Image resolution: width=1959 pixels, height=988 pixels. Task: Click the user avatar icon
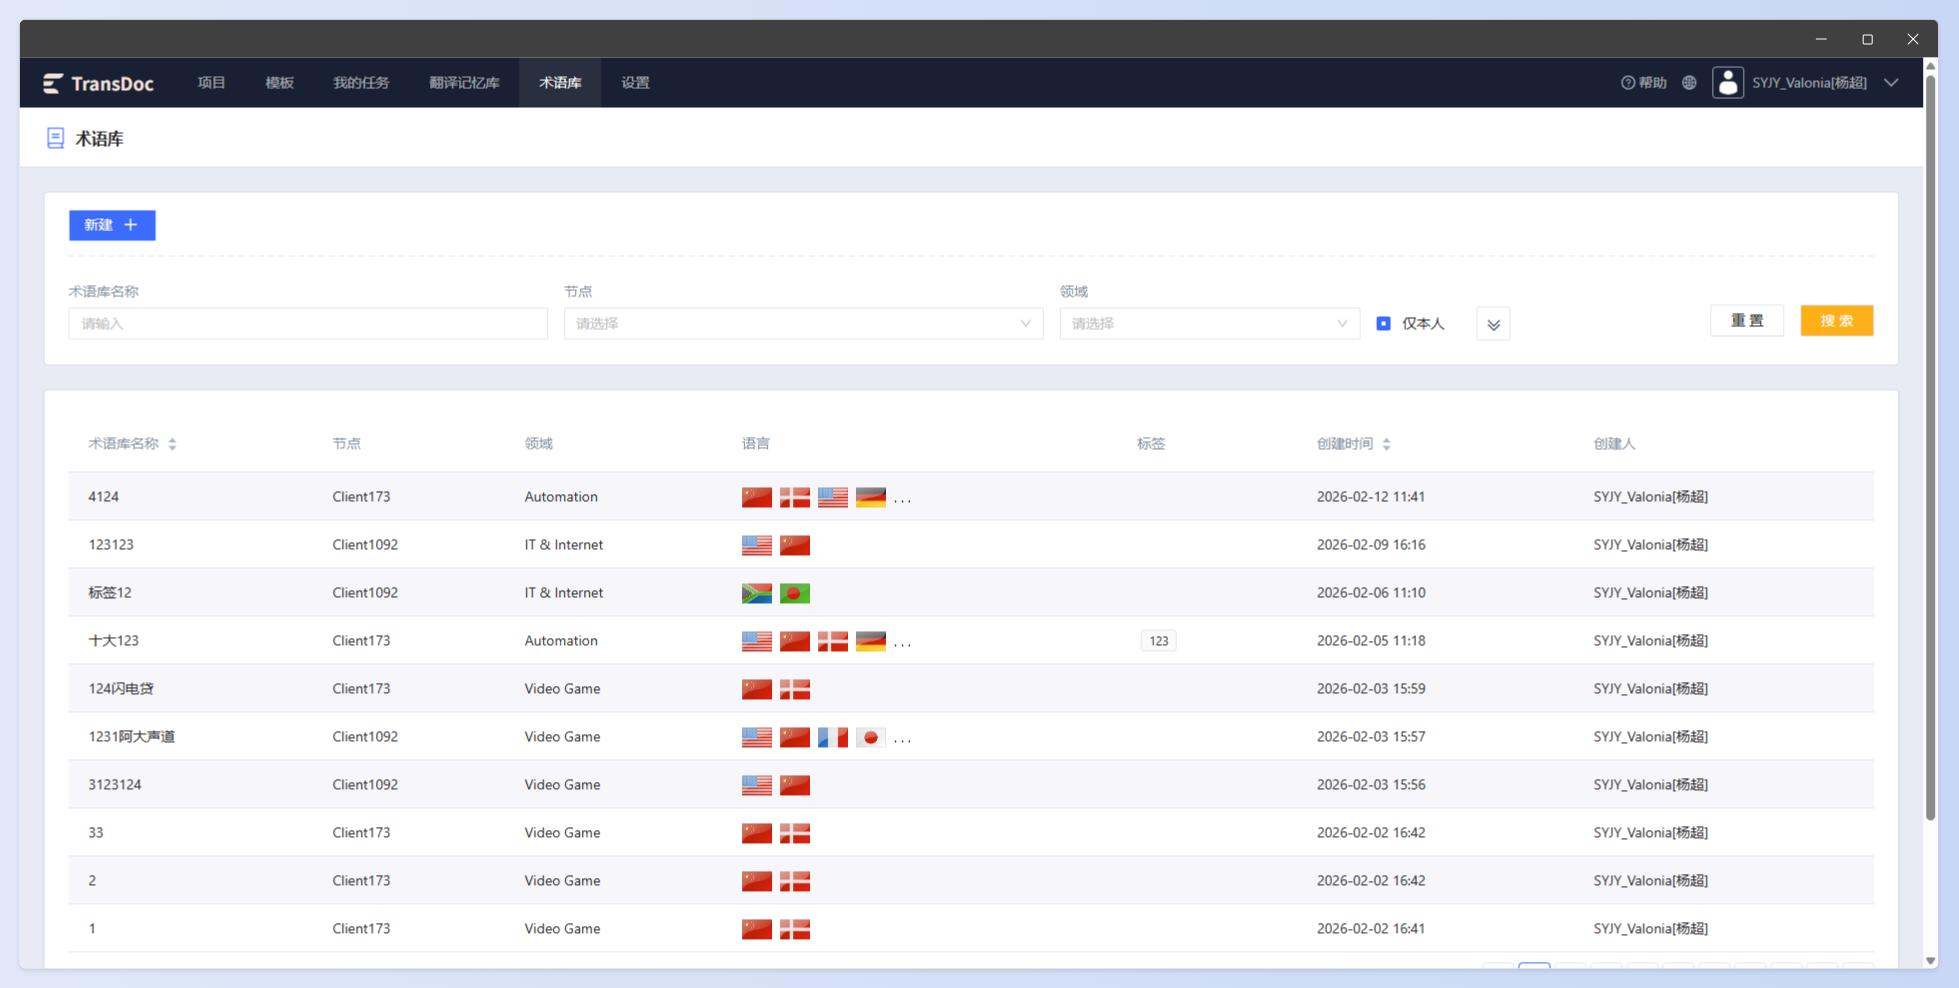(x=1728, y=83)
